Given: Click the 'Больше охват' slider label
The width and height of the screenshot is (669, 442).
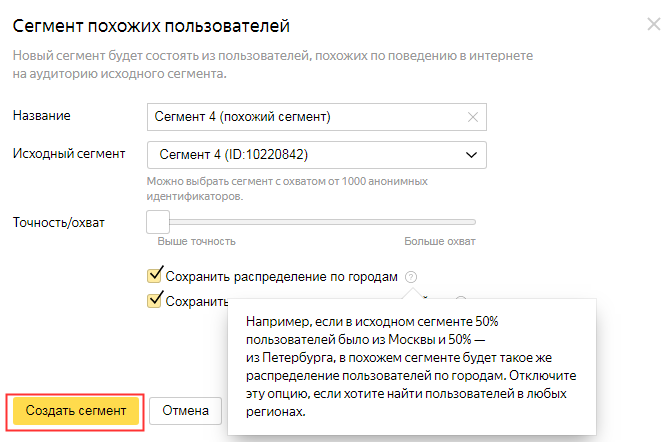Looking at the screenshot, I should [x=439, y=241].
